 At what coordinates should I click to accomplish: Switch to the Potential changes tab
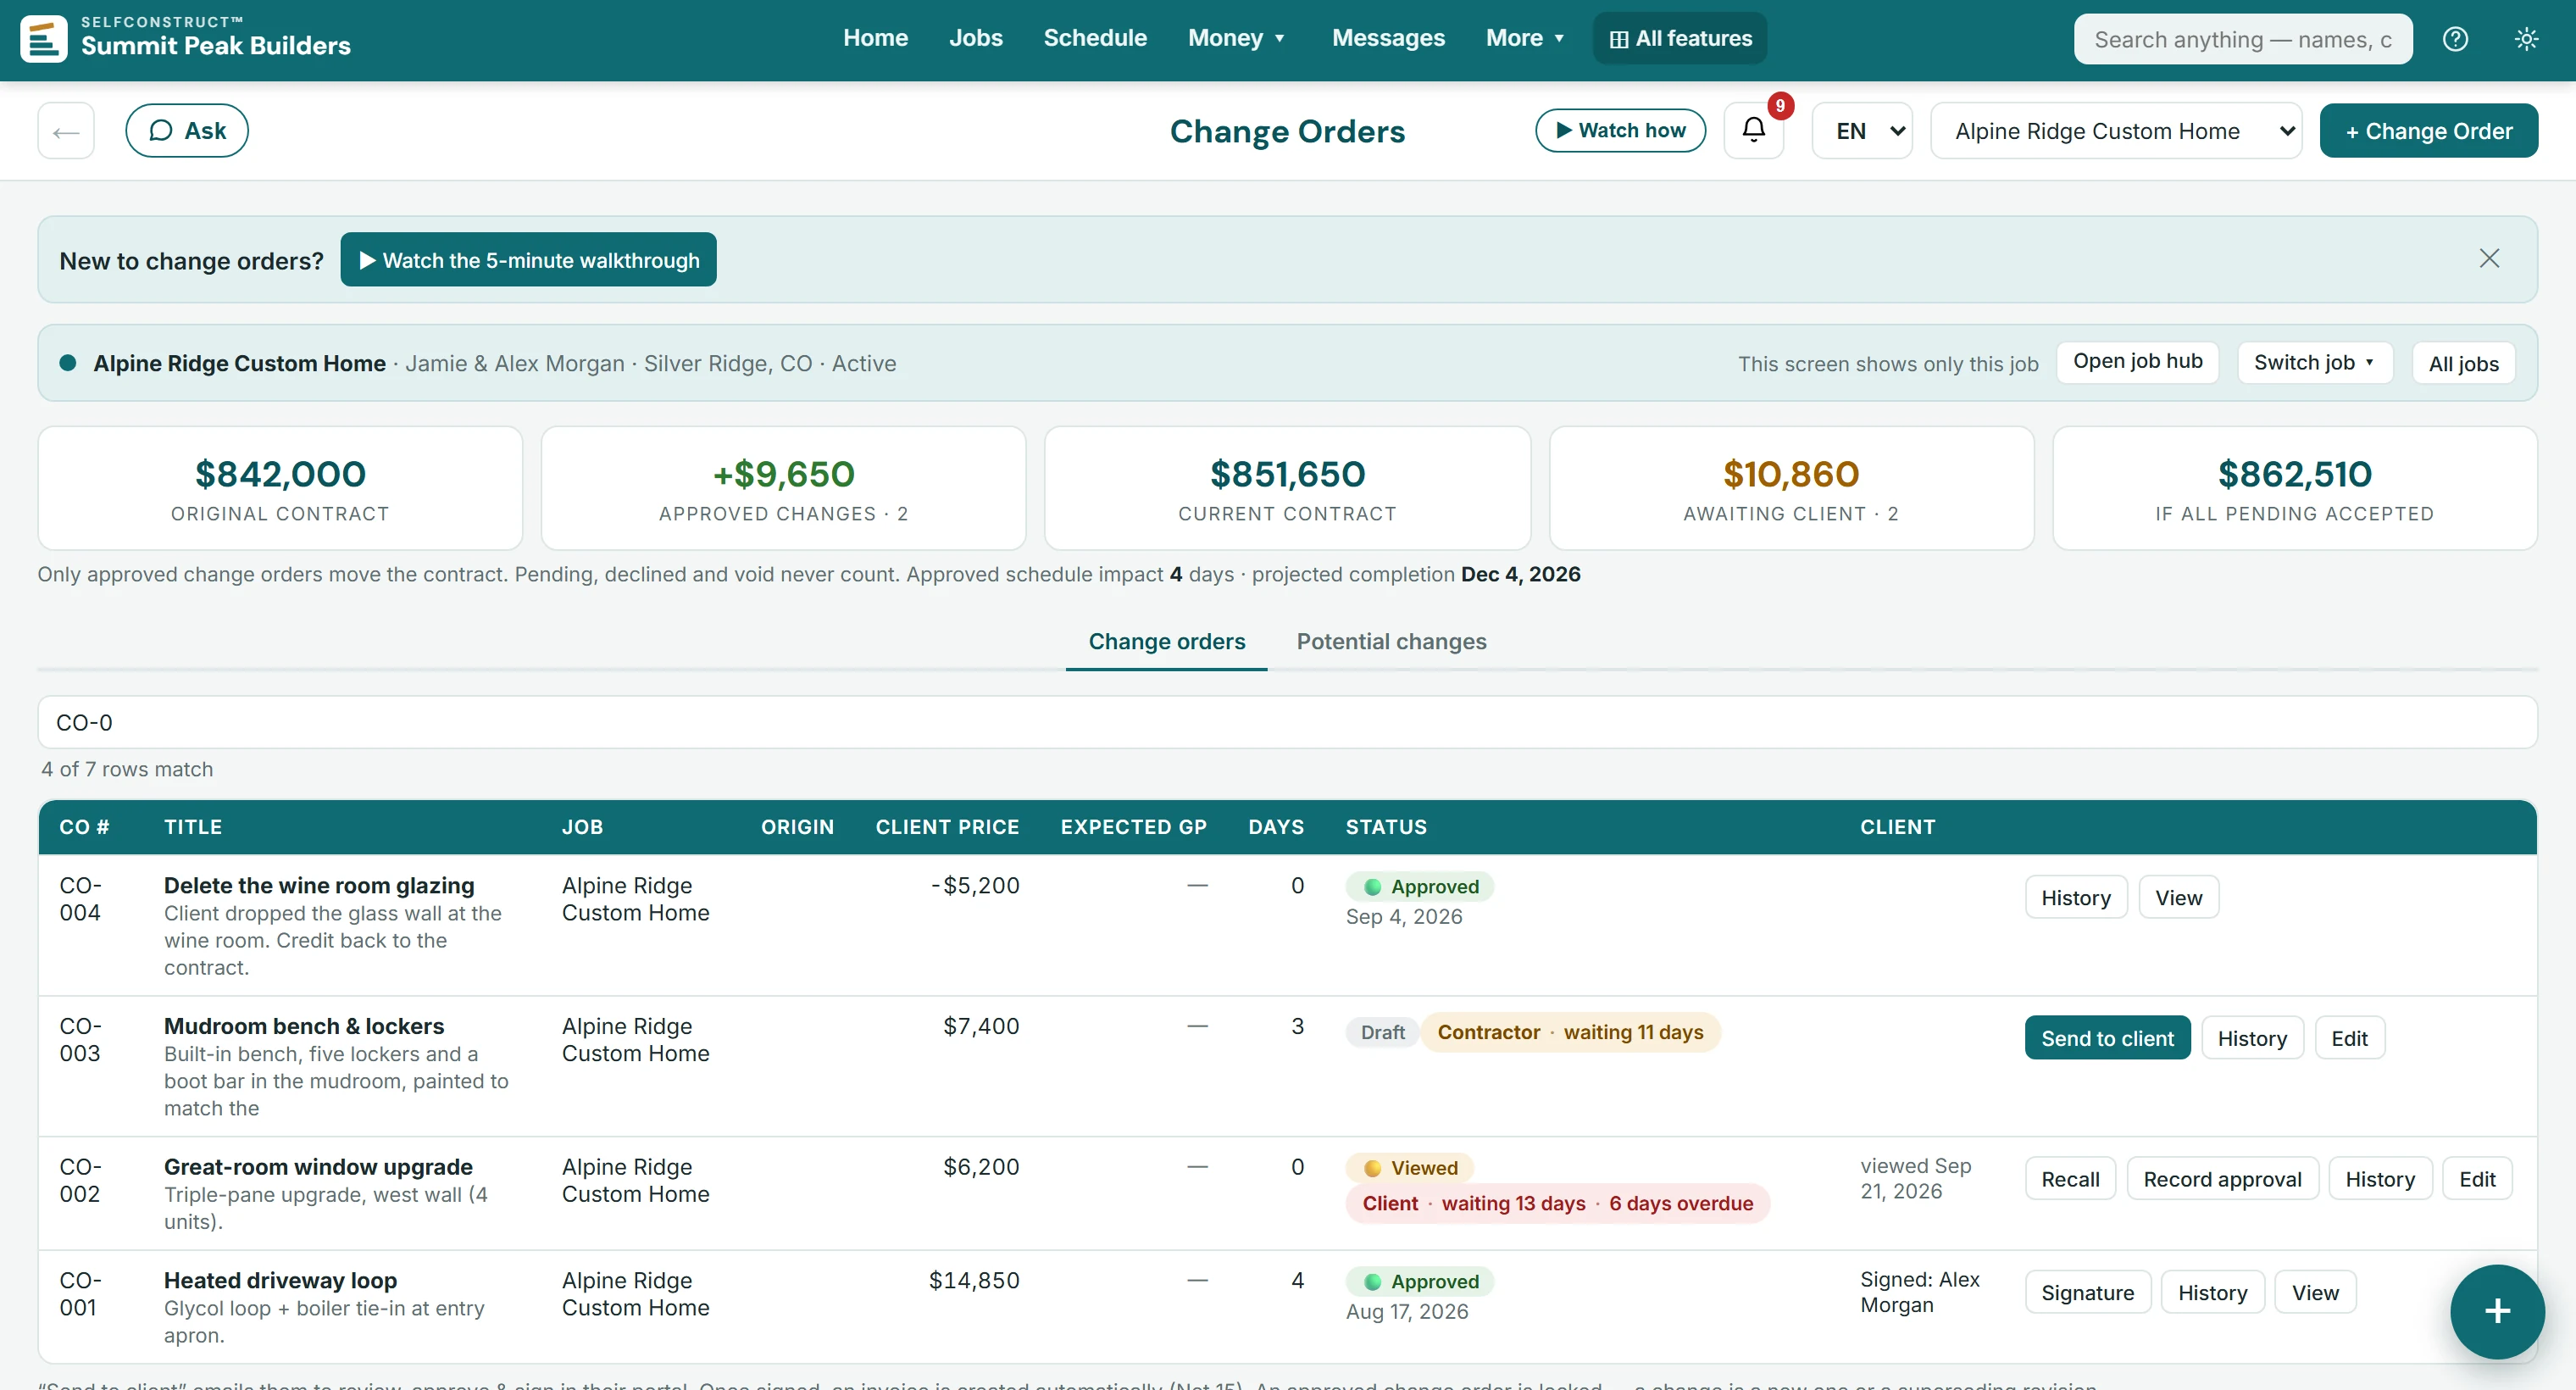coord(1391,641)
